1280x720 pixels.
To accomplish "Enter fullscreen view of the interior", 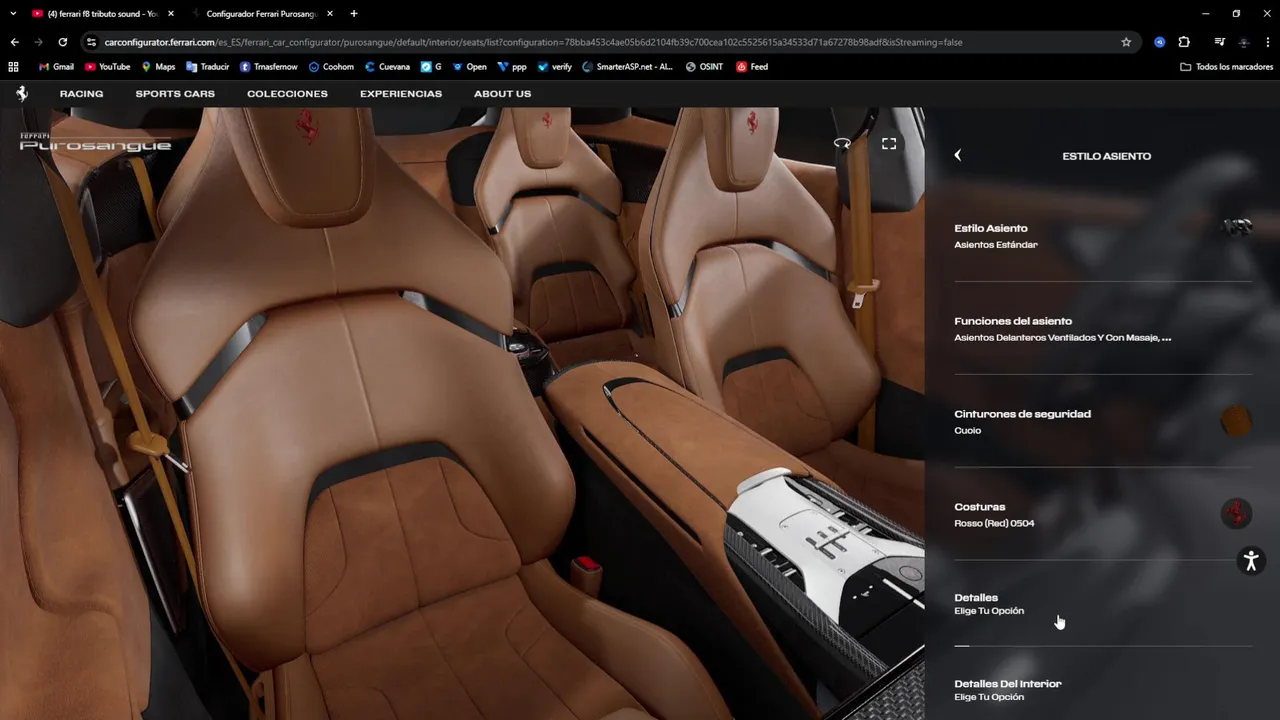I will [x=889, y=143].
